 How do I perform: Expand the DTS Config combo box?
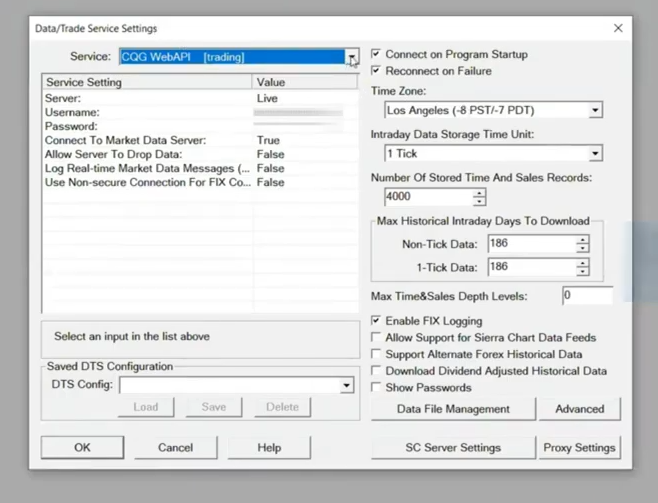[x=346, y=385]
